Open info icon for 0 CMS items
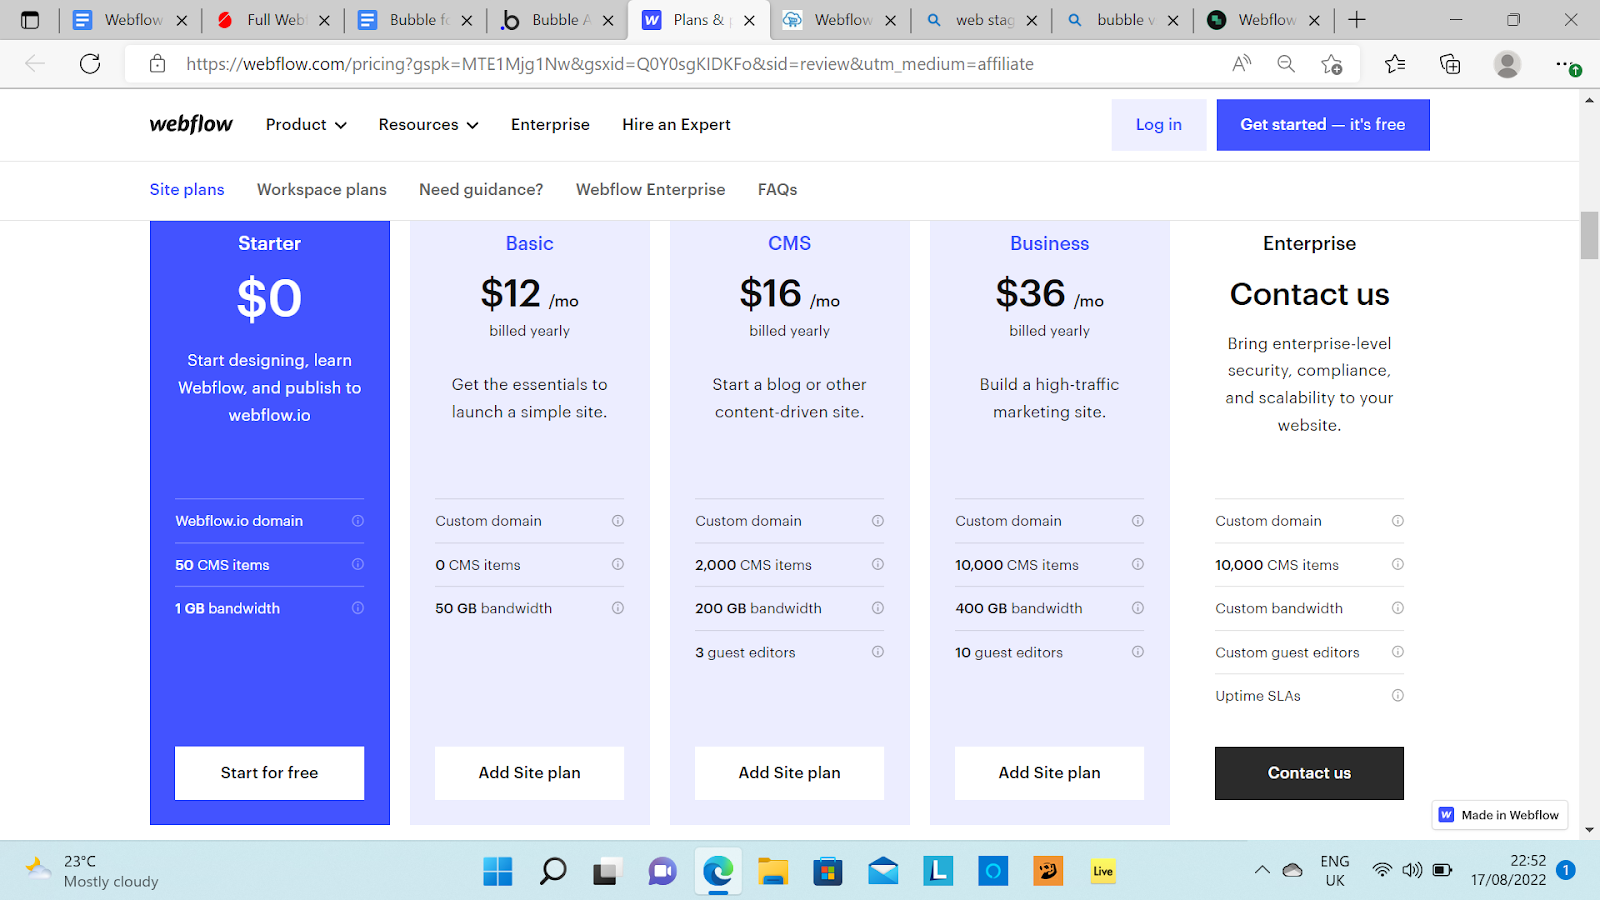This screenshot has height=900, width=1600. 618,565
